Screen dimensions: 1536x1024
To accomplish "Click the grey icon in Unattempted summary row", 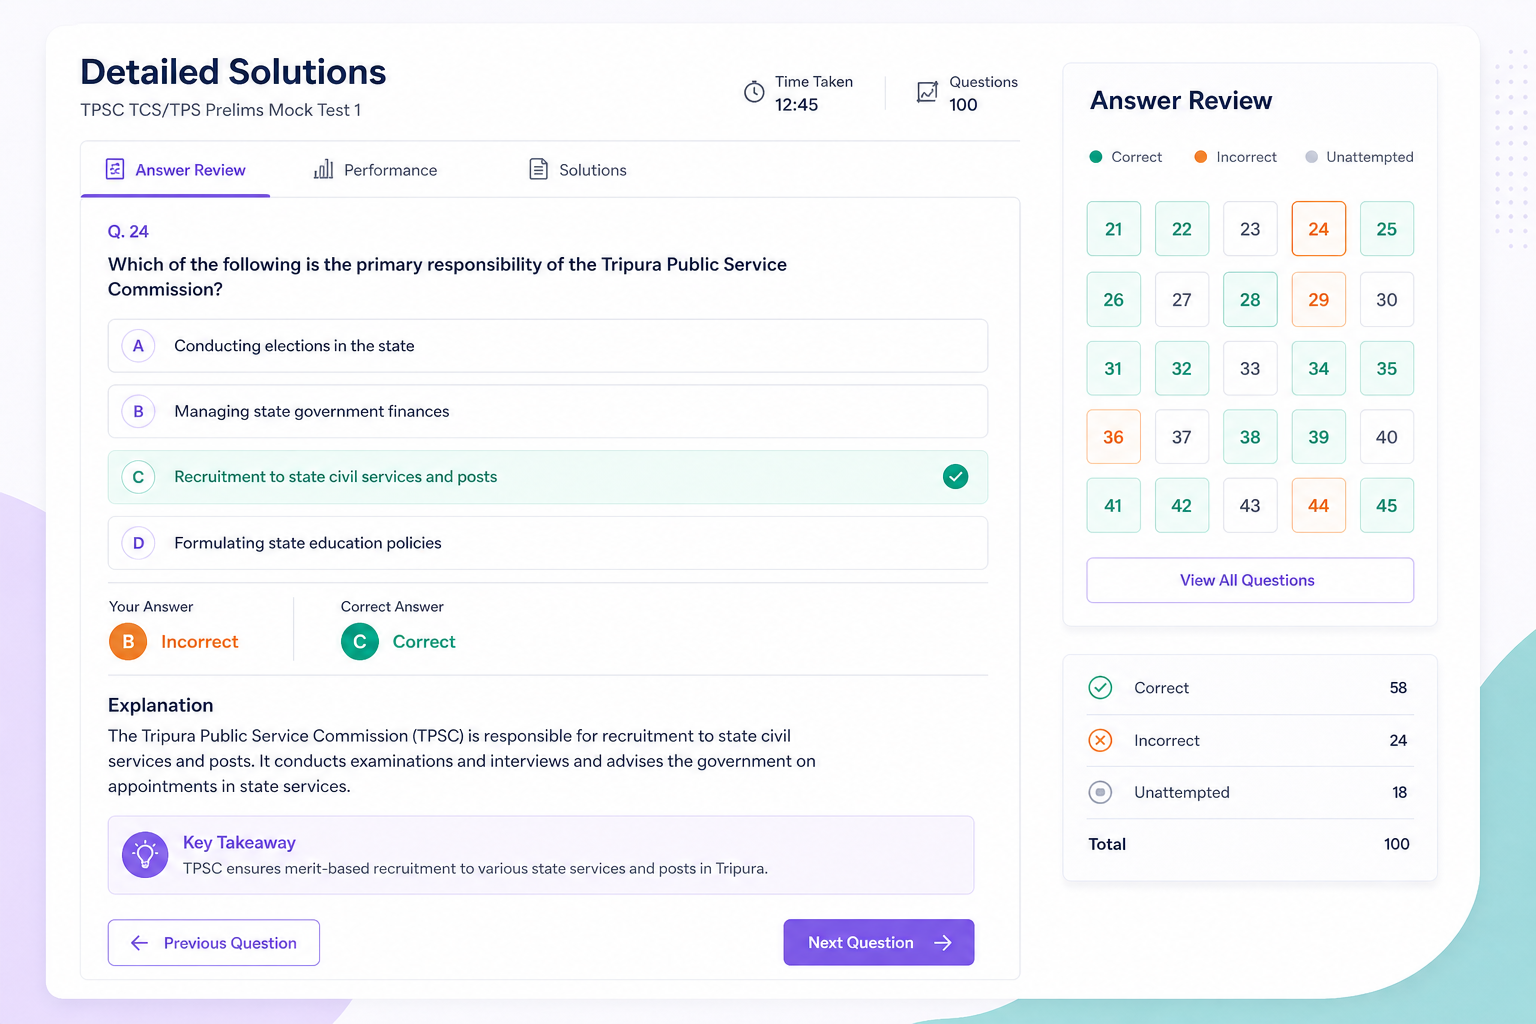I will (x=1100, y=792).
